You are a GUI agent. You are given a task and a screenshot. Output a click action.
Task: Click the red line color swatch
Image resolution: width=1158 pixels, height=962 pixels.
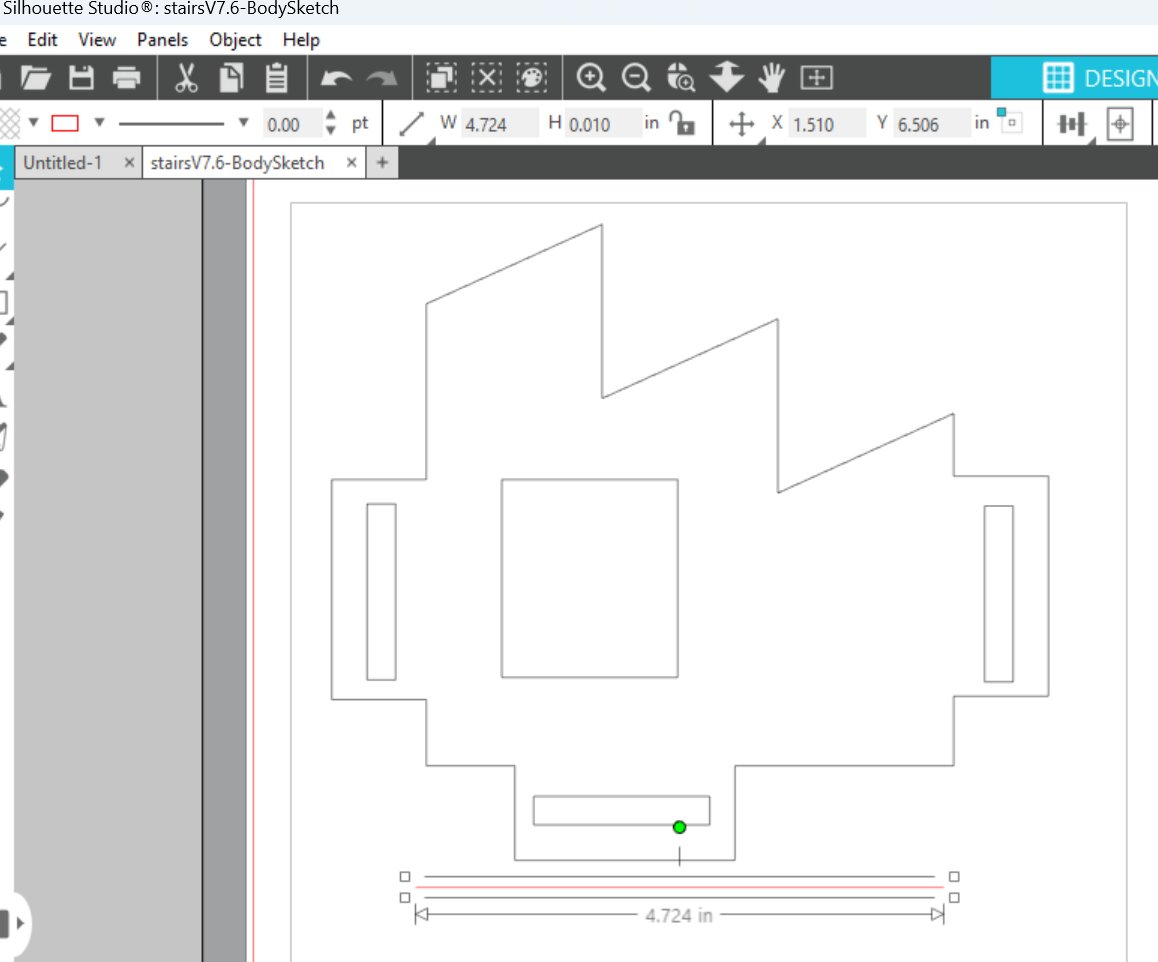pos(65,123)
